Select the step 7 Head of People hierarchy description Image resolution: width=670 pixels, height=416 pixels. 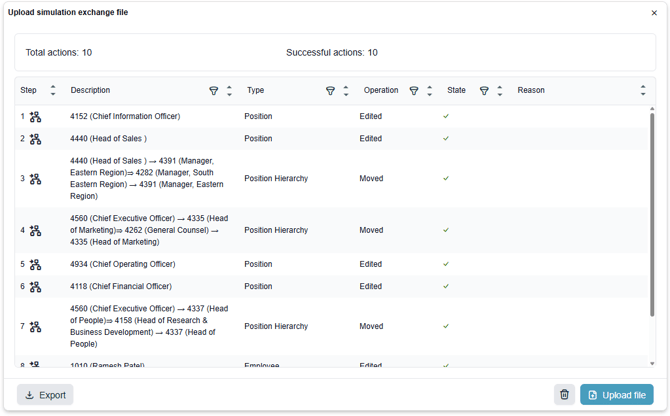[149, 326]
